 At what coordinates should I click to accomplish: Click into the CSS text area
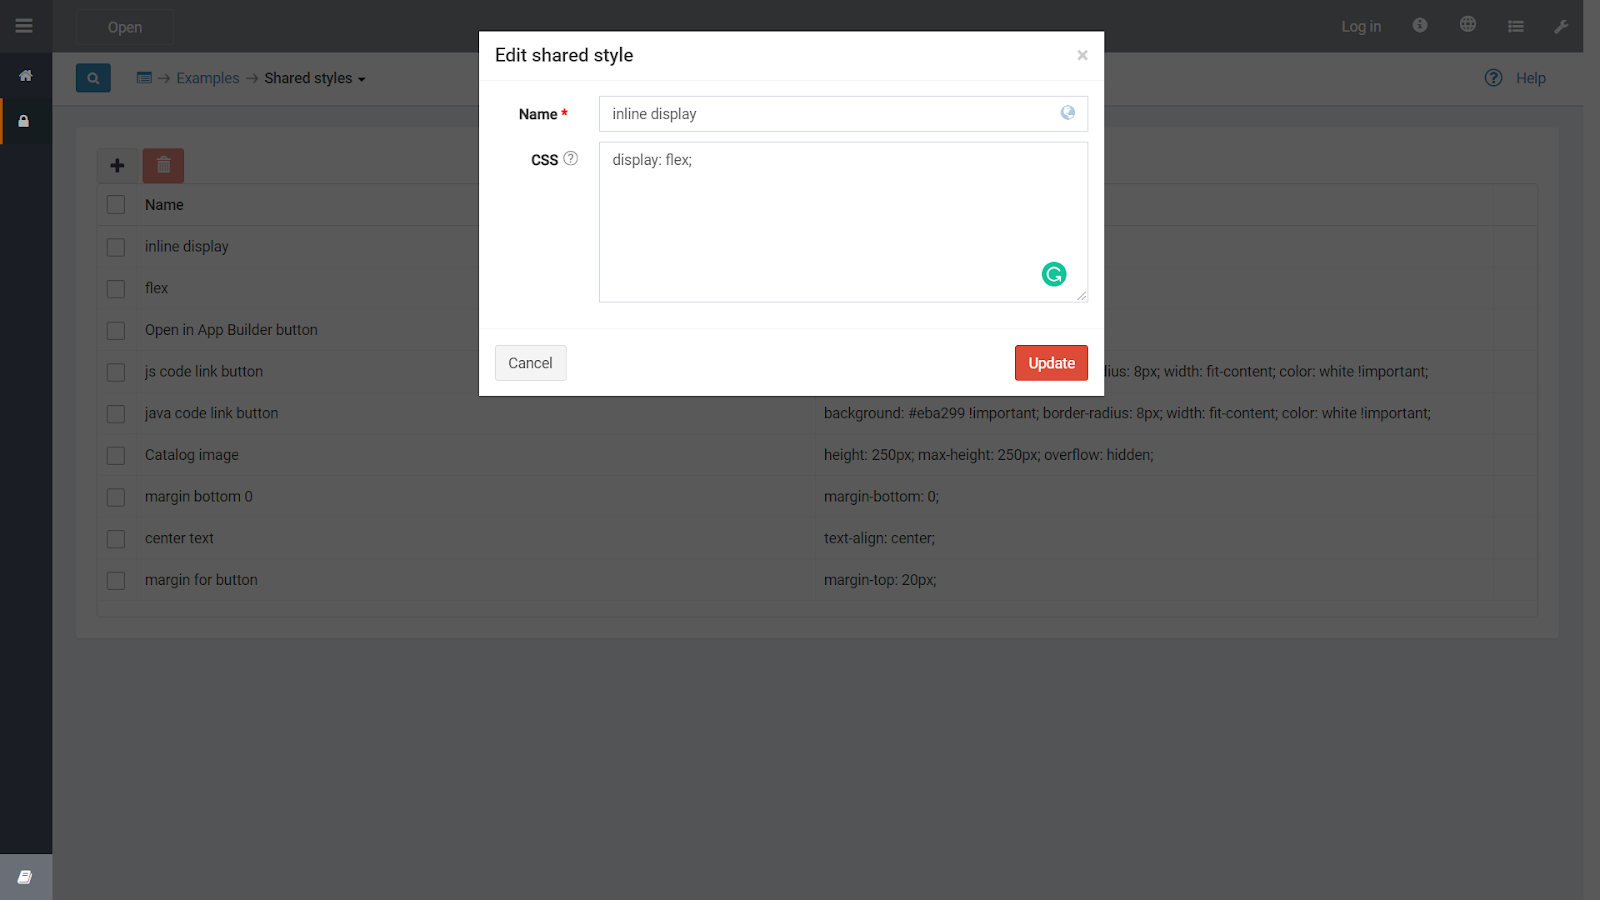(843, 222)
